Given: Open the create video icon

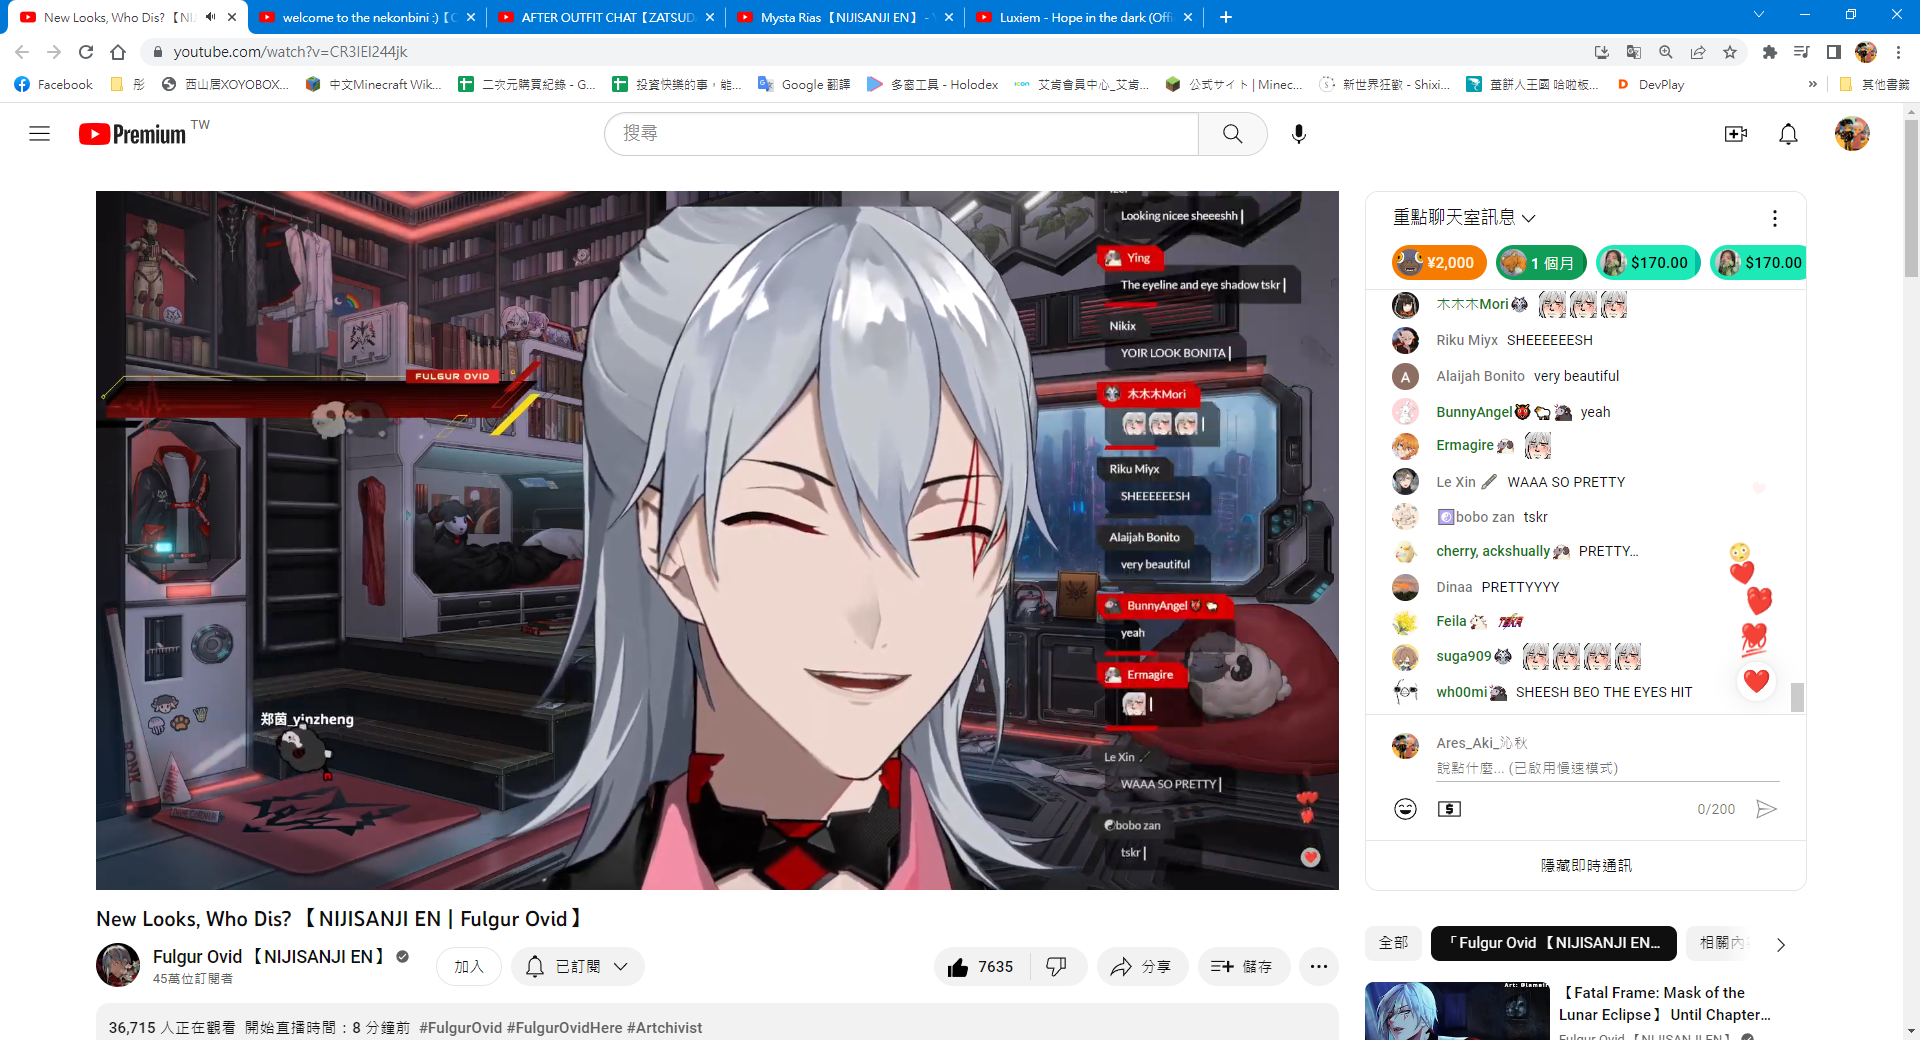Looking at the screenshot, I should [1736, 134].
